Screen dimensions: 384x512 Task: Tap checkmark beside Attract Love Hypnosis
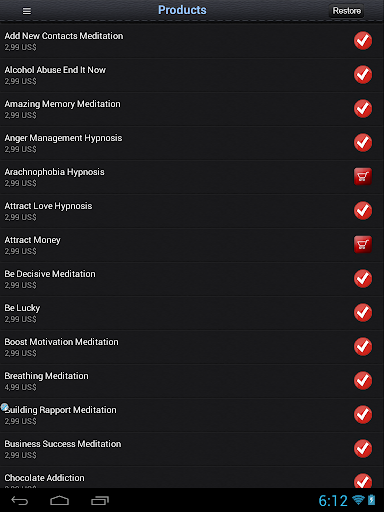[363, 210]
